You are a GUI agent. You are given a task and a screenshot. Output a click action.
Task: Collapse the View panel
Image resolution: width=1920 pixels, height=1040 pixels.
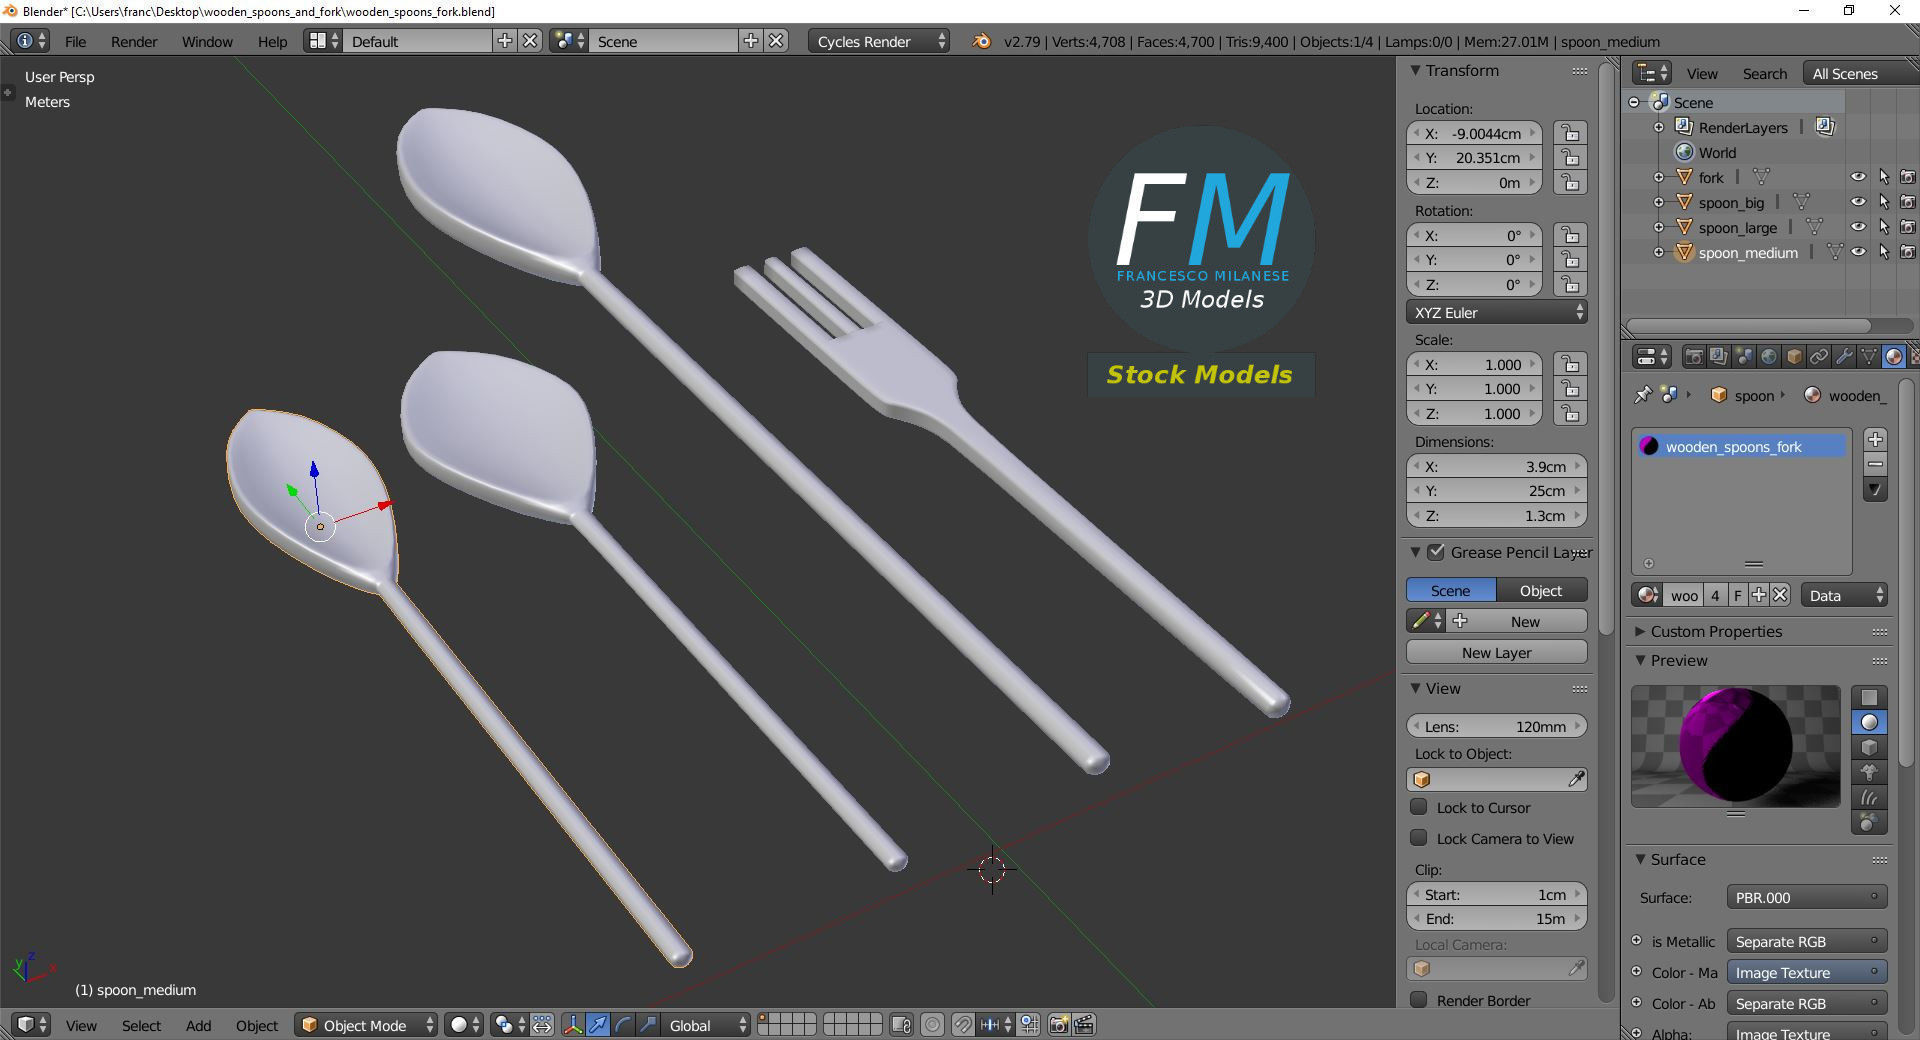[1415, 688]
